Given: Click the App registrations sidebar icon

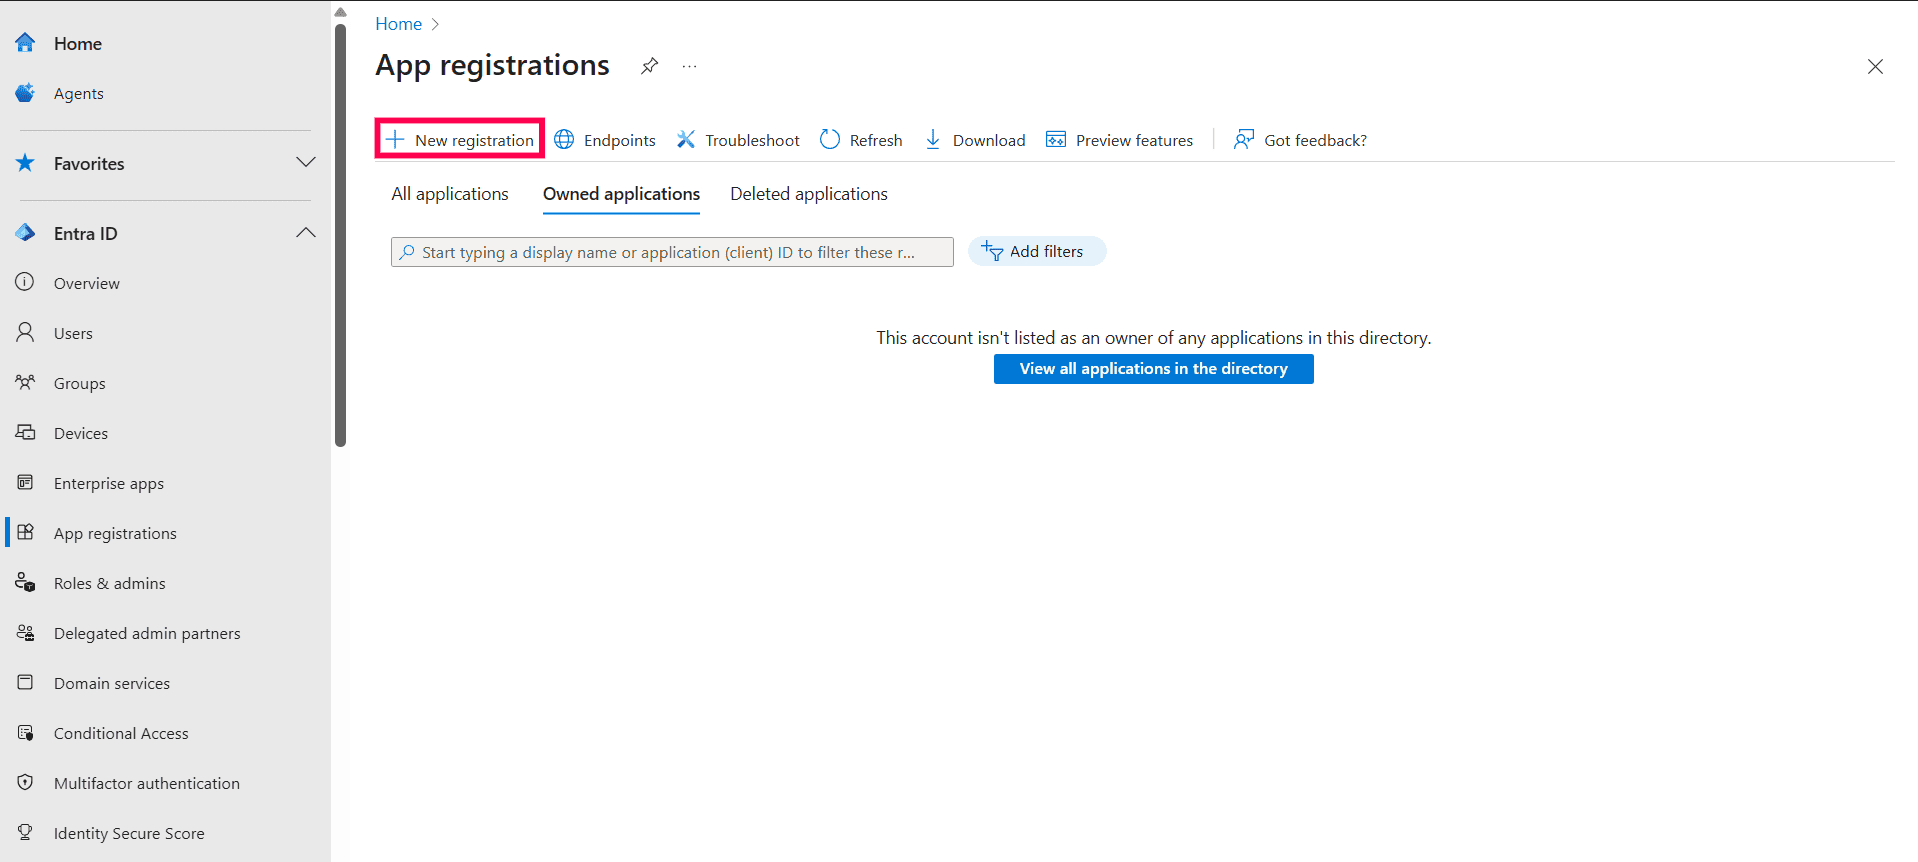Looking at the screenshot, I should [x=25, y=532].
